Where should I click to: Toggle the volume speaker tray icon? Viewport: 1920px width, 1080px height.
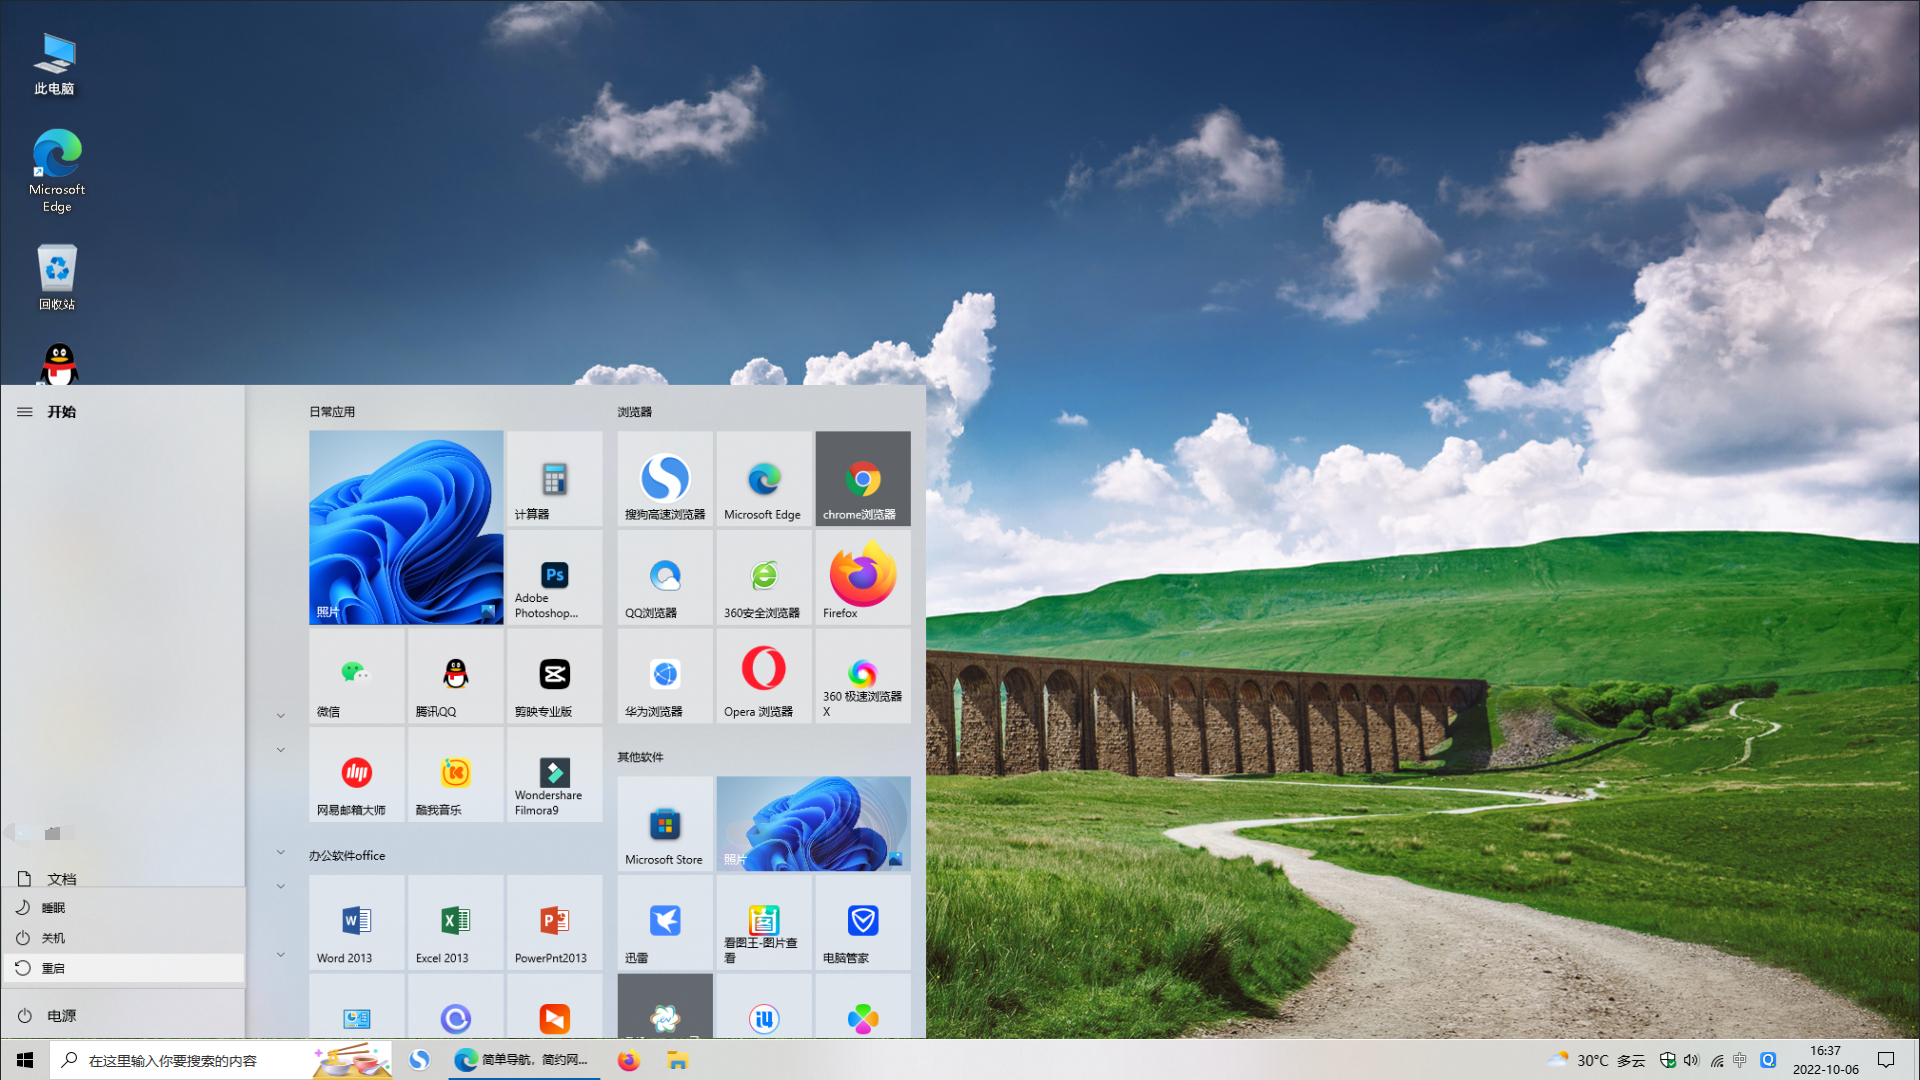click(1691, 1060)
